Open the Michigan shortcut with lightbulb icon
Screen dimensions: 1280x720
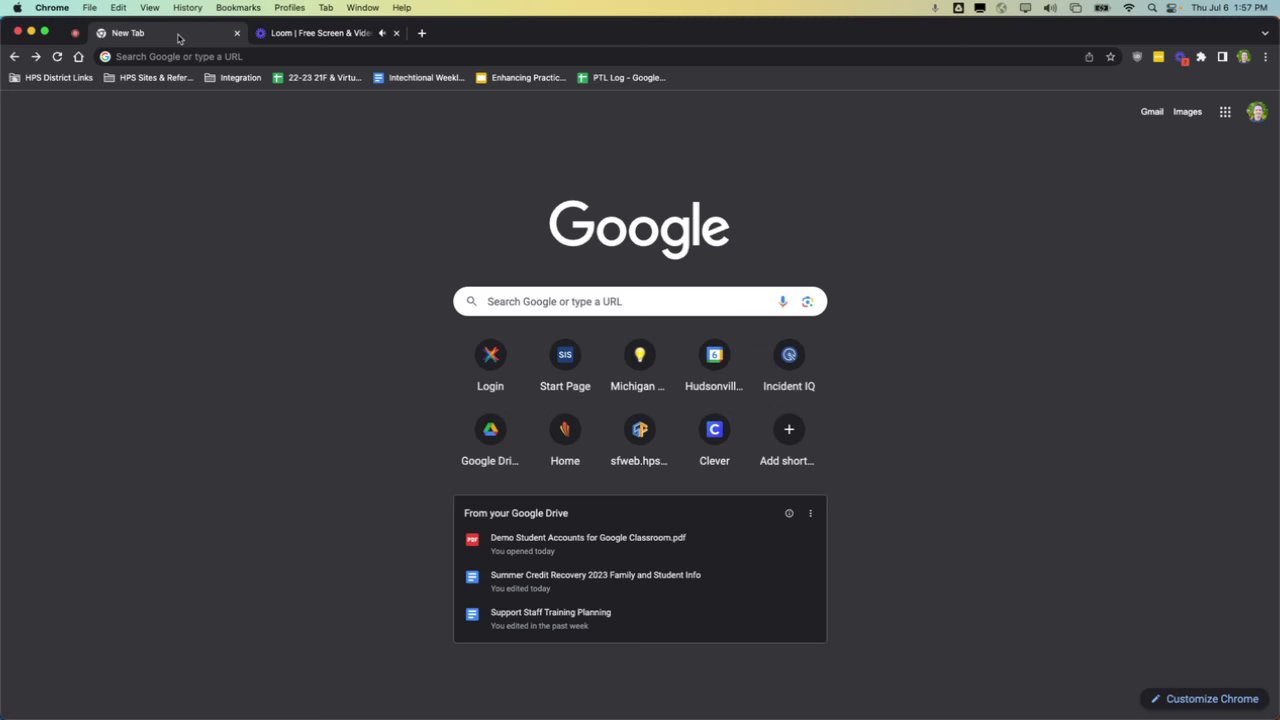click(639, 367)
